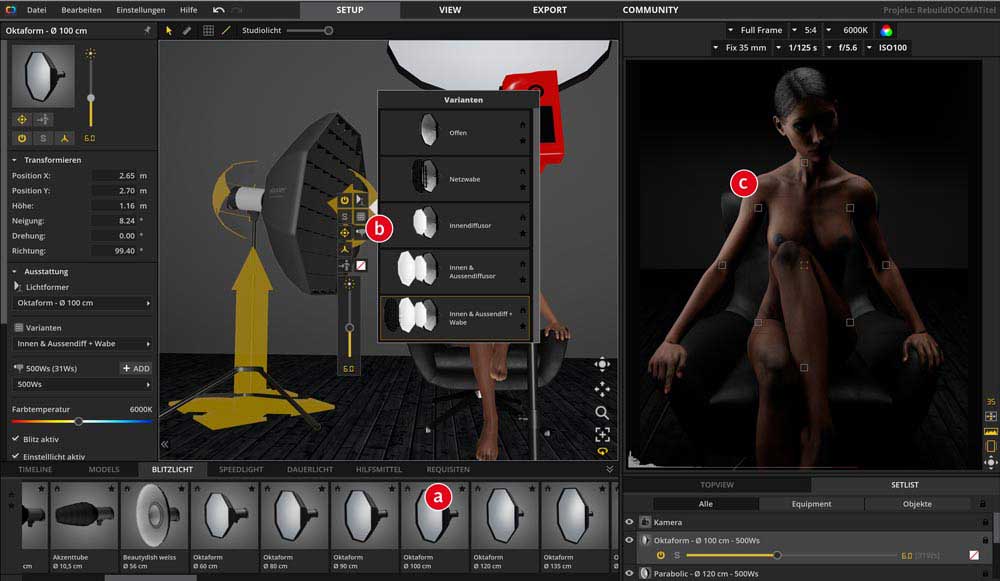The height and width of the screenshot is (581, 1000).
Task: Switch to the SPEEDLIGHT tab
Action: [x=240, y=469]
